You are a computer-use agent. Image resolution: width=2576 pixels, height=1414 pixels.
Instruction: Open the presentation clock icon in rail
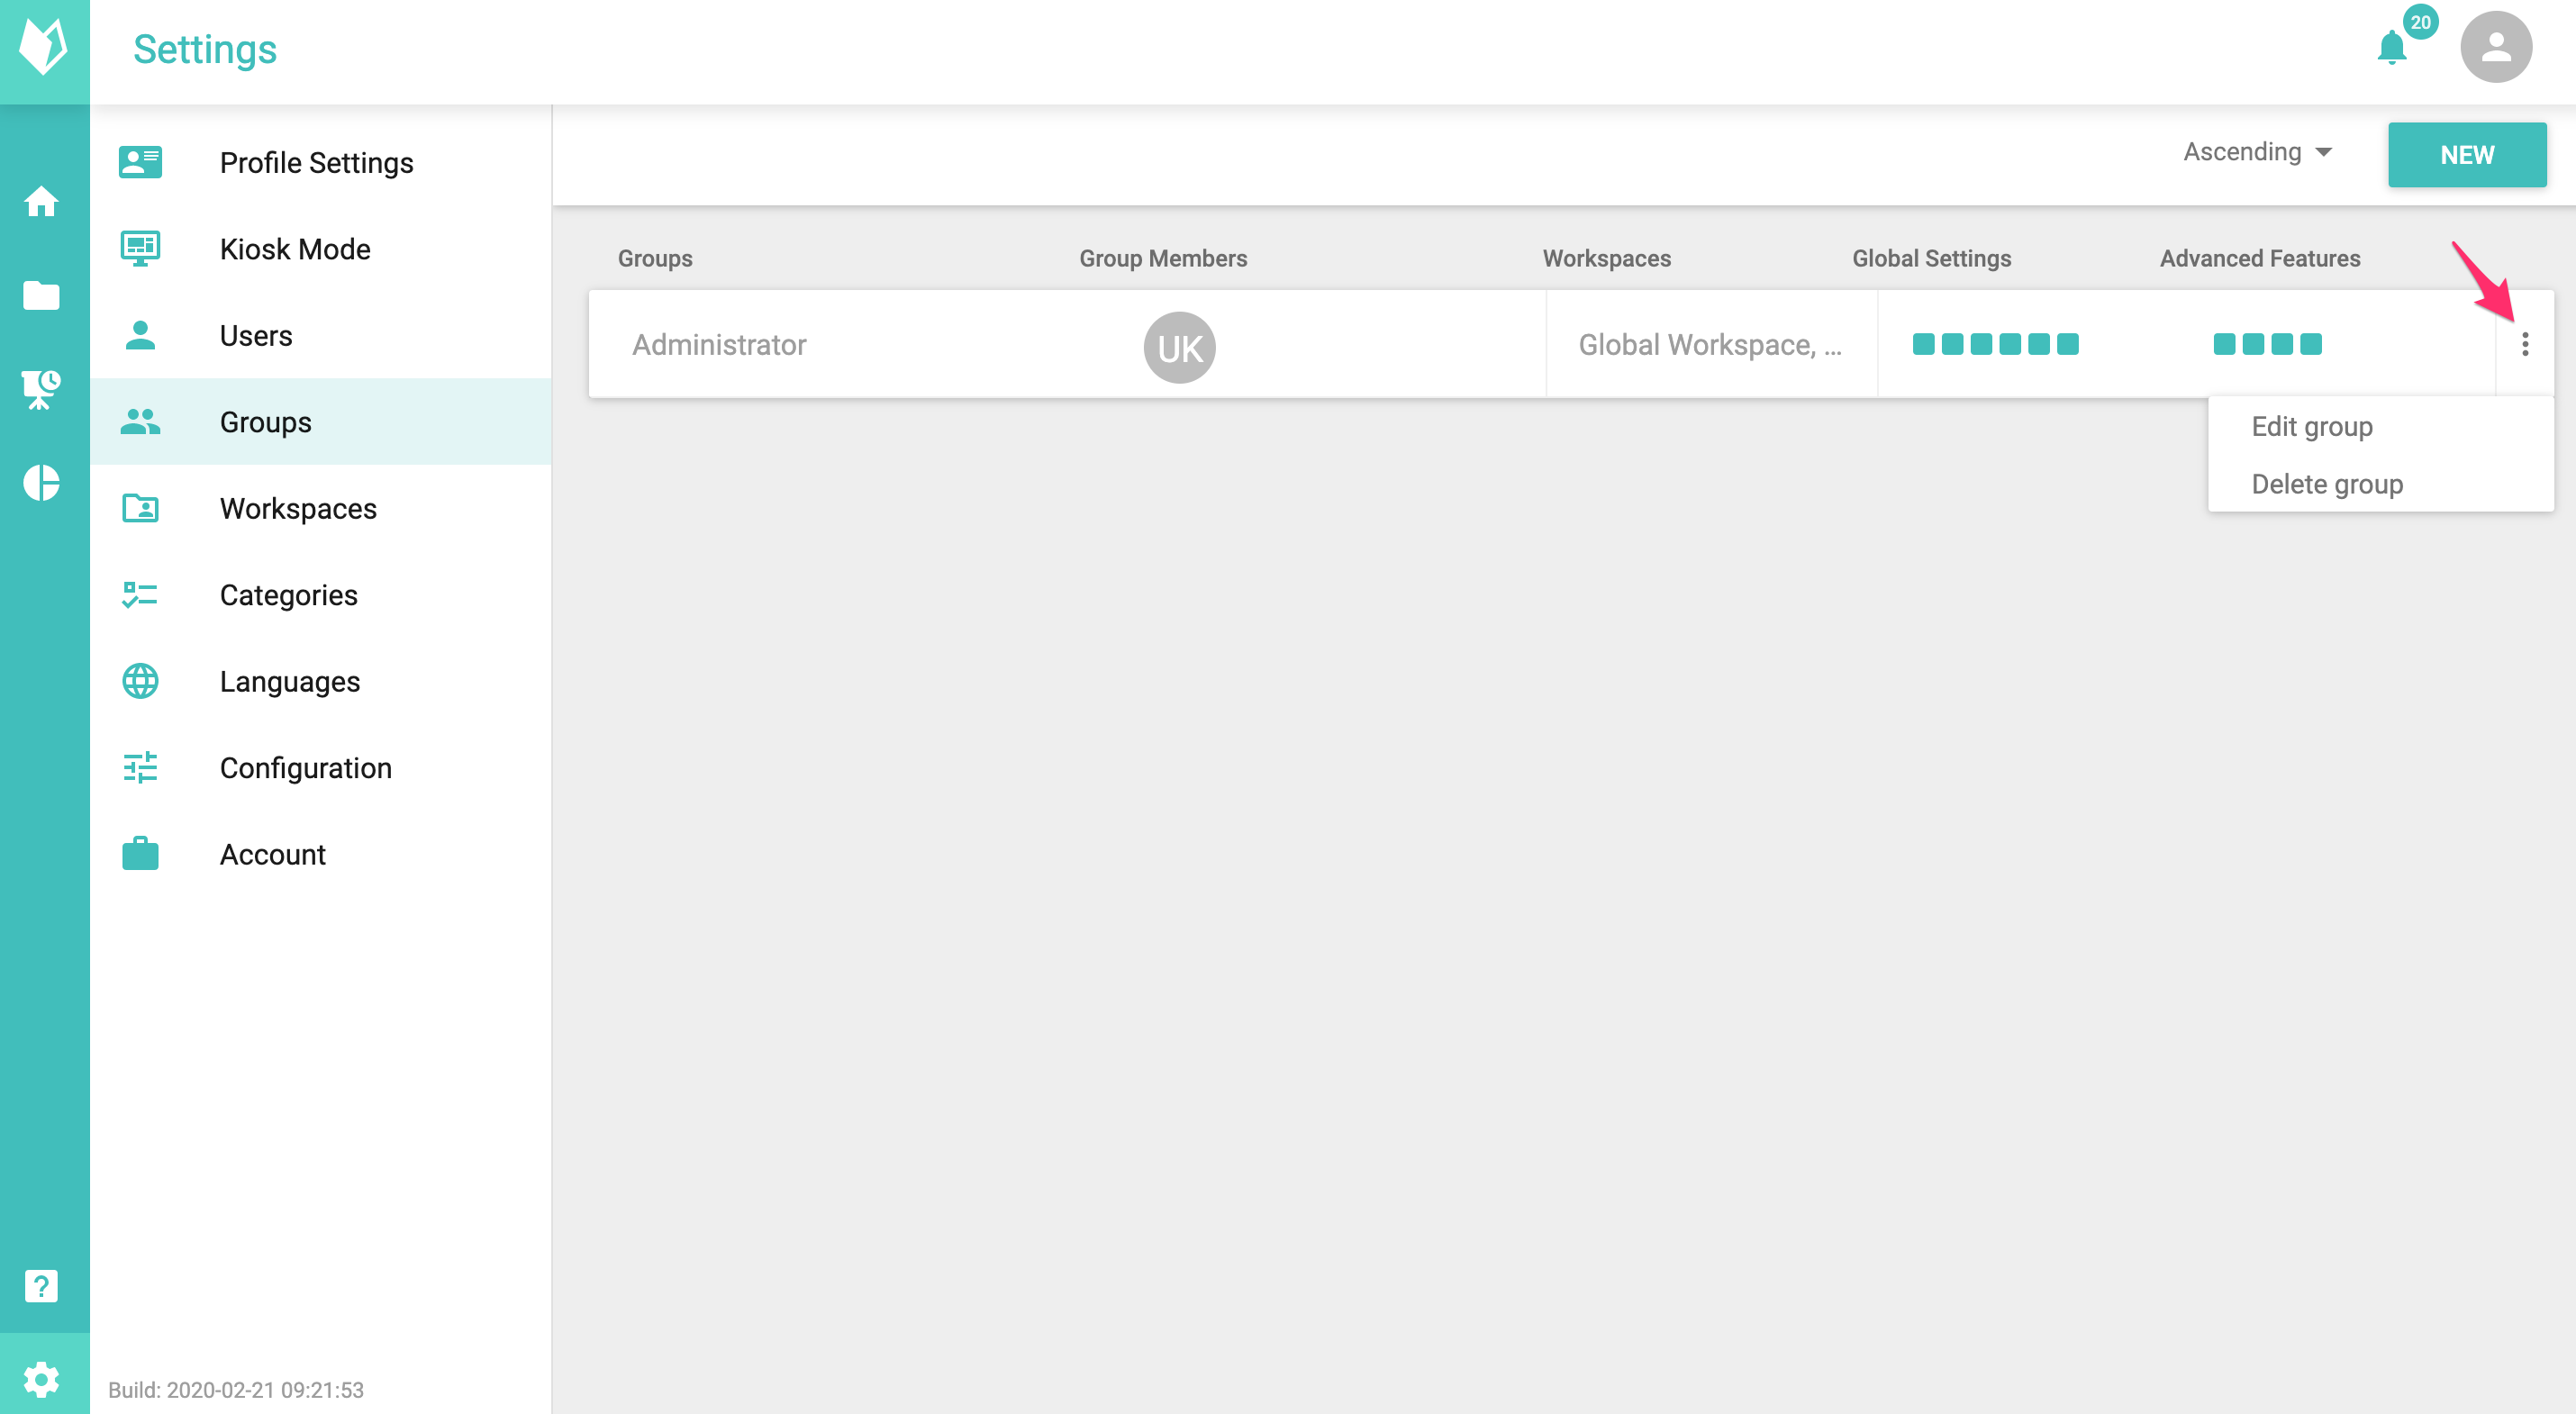tap(42, 389)
